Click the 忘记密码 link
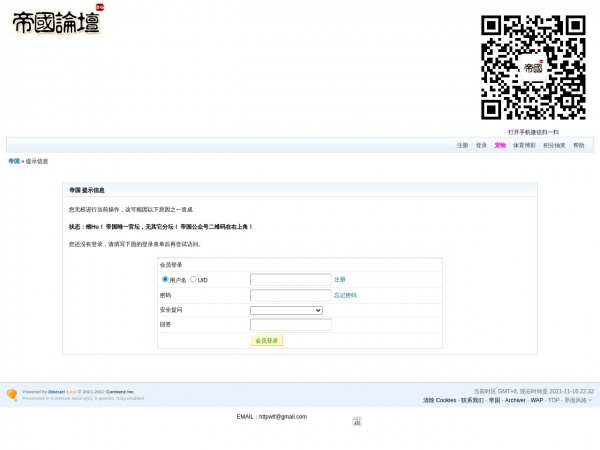Image resolution: width=600 pixels, height=450 pixels. (345, 295)
